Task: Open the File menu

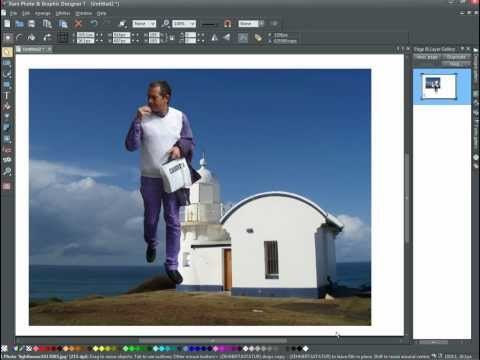Action: 13,14
